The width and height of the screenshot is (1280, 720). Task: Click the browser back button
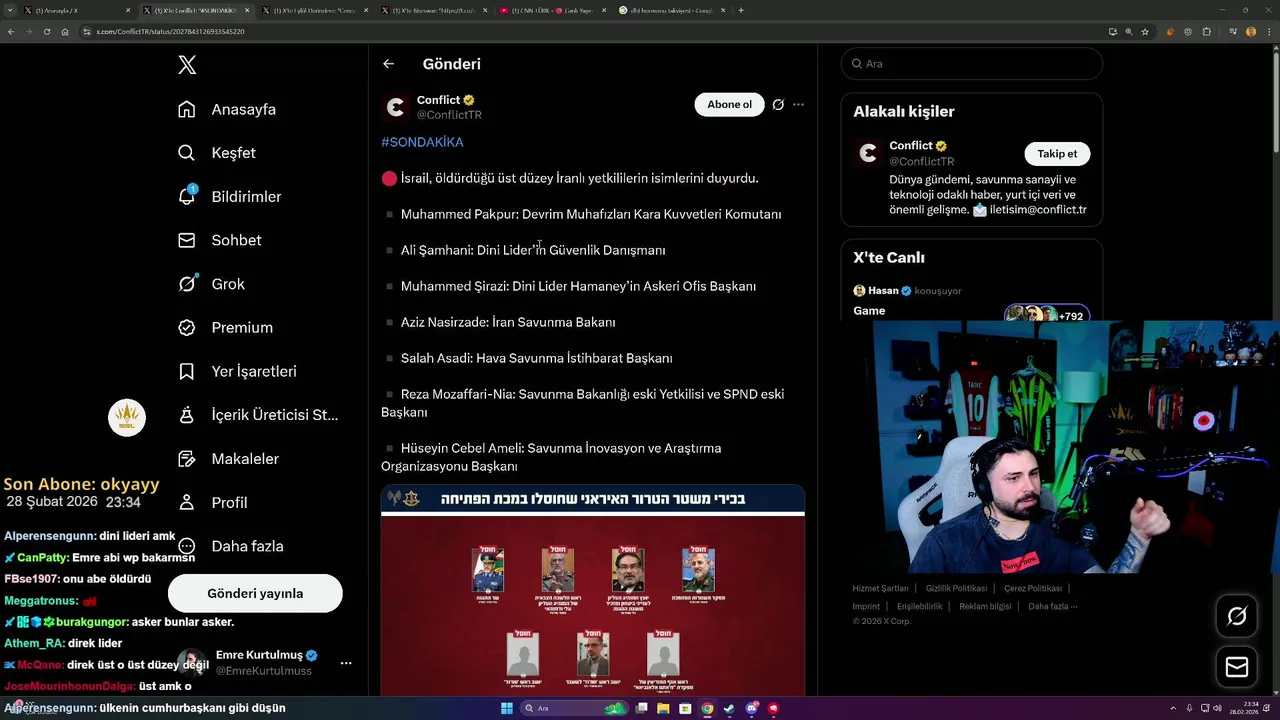11,31
